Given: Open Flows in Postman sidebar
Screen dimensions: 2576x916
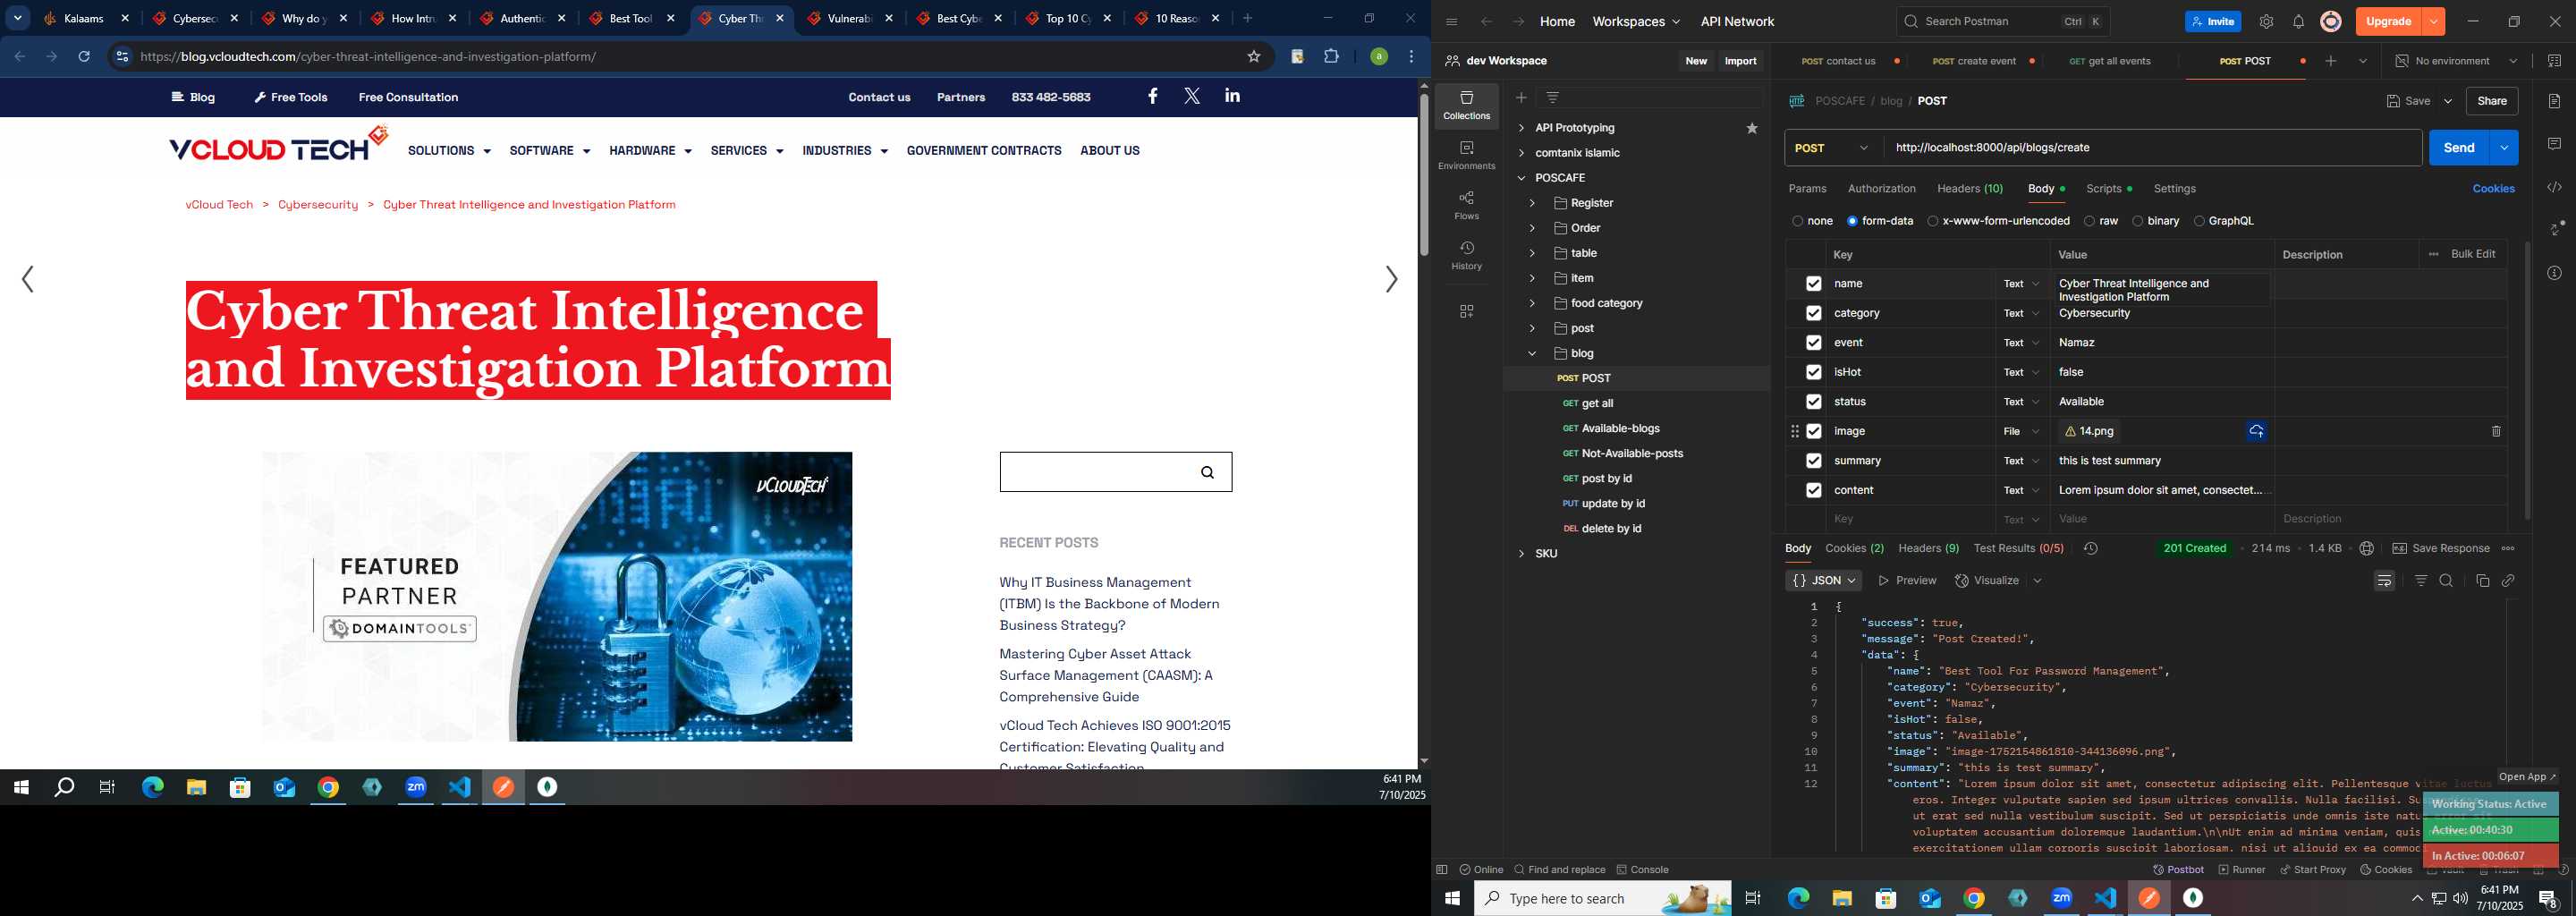Looking at the screenshot, I should 1466,205.
